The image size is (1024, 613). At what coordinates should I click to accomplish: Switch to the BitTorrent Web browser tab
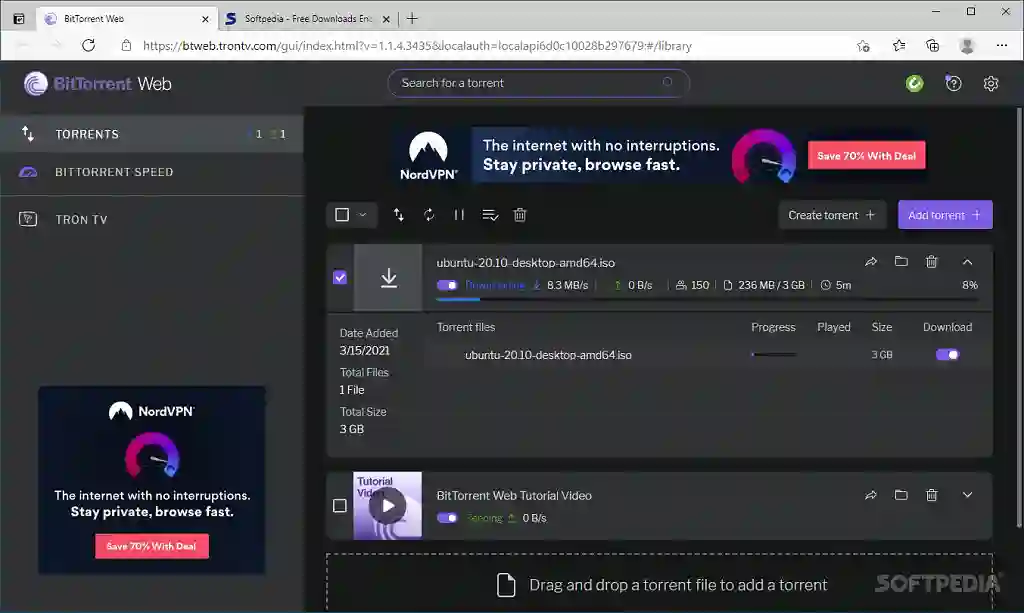point(127,18)
